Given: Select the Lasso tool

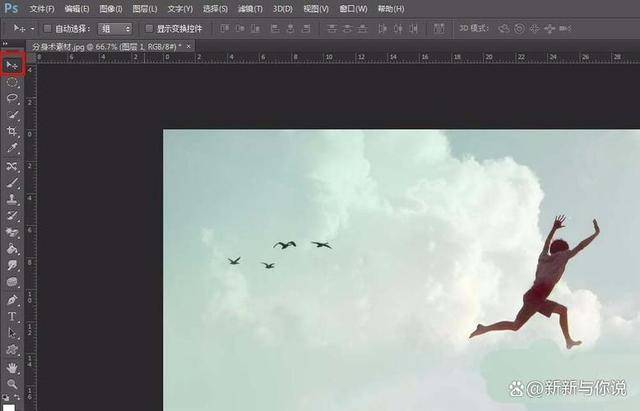Looking at the screenshot, I should tap(12, 99).
